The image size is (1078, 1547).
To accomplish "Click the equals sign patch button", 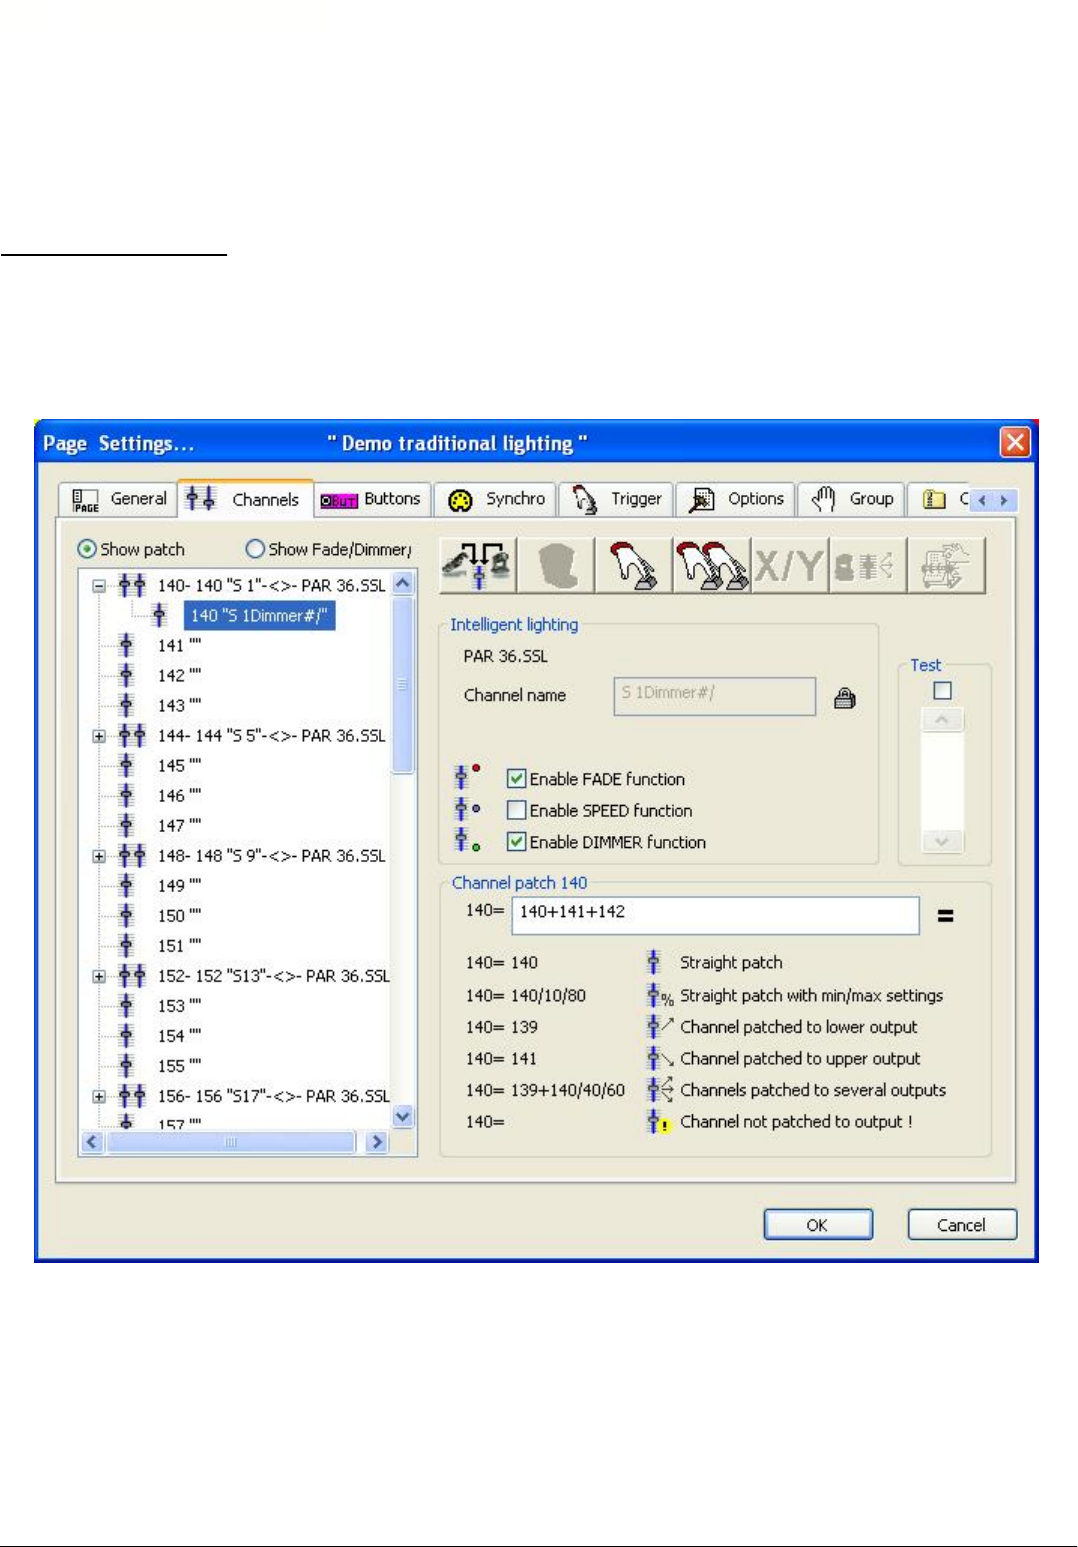I will tap(945, 915).
